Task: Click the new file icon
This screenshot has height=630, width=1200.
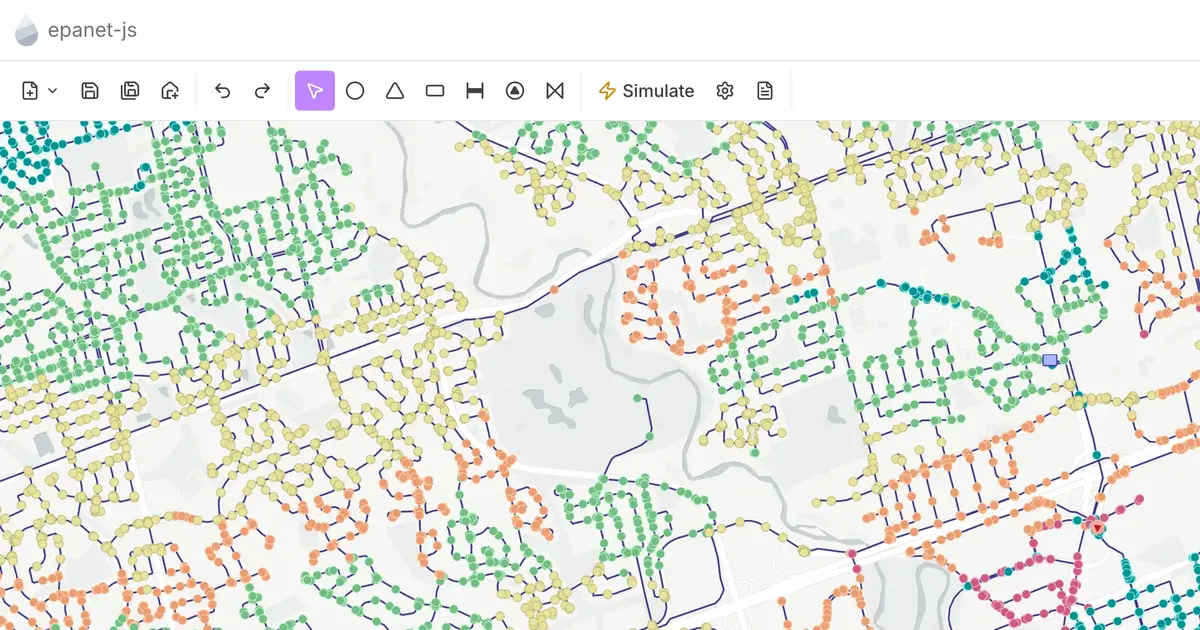Action: click(x=30, y=91)
